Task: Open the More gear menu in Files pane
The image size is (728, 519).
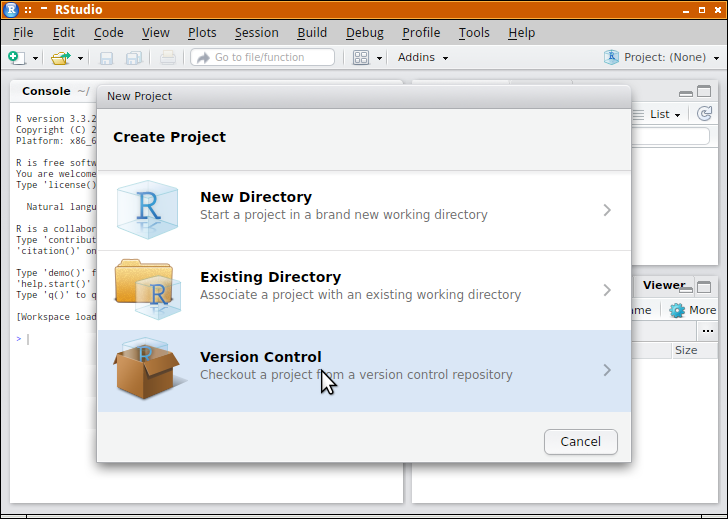Action: 693,310
